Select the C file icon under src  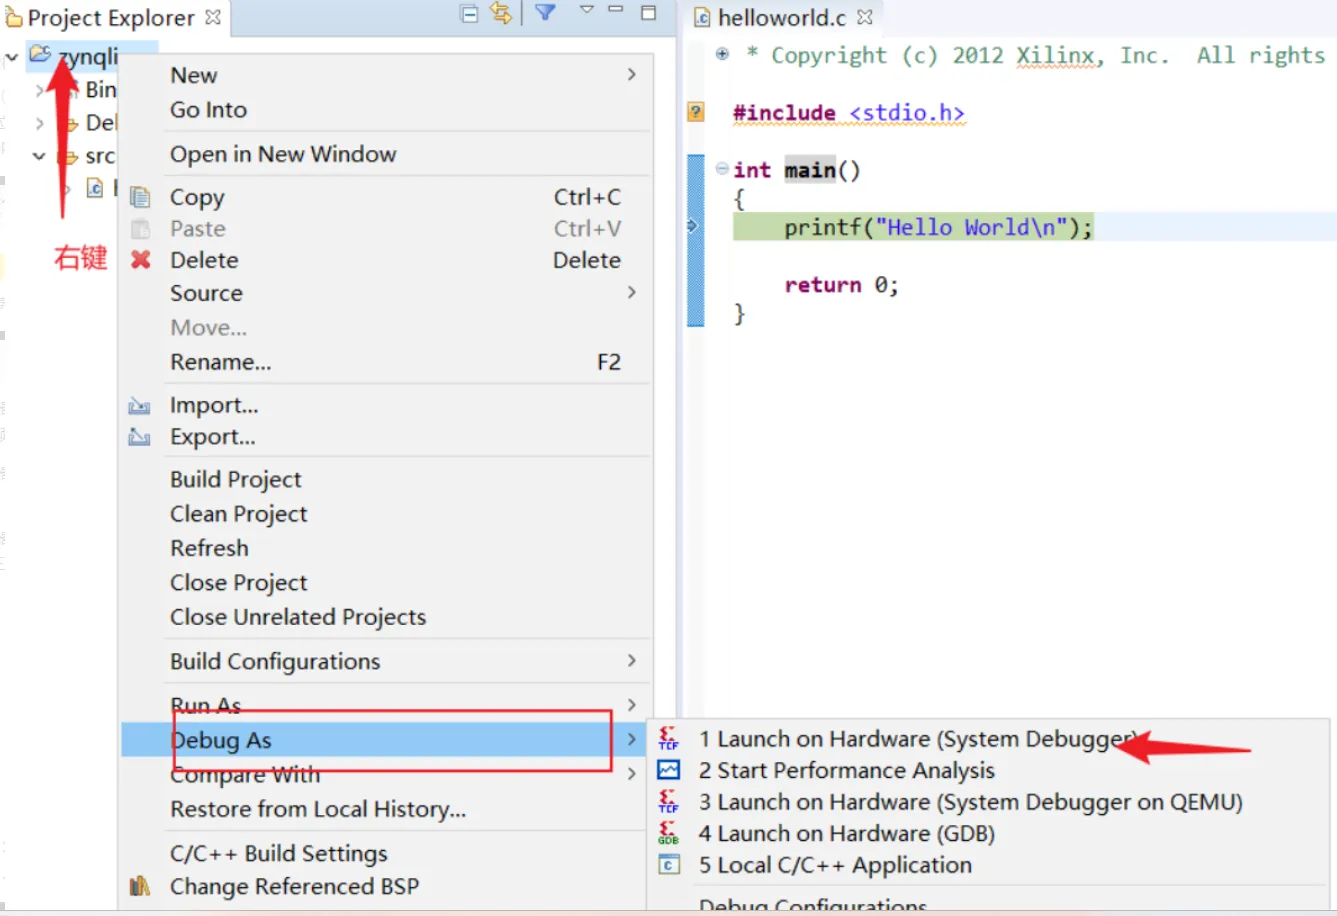(95, 187)
